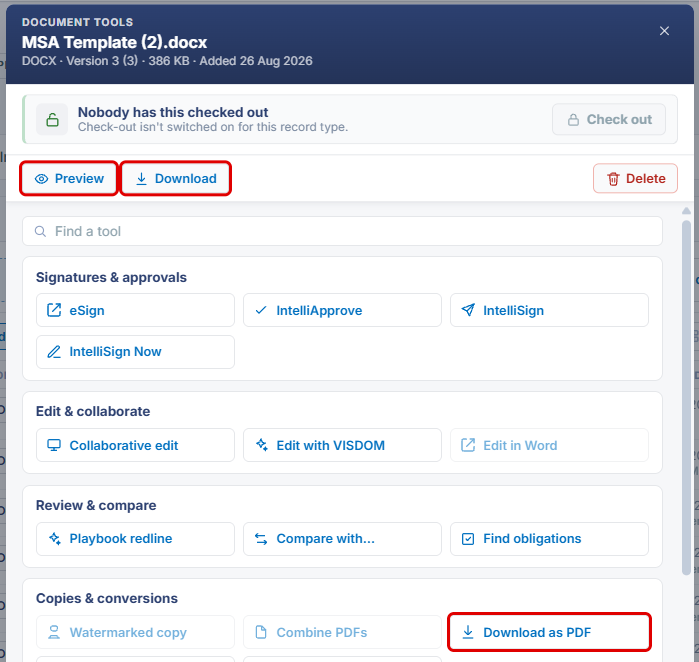699x662 pixels.
Task: Click the DOCX version and size details line
Action: coord(167,61)
